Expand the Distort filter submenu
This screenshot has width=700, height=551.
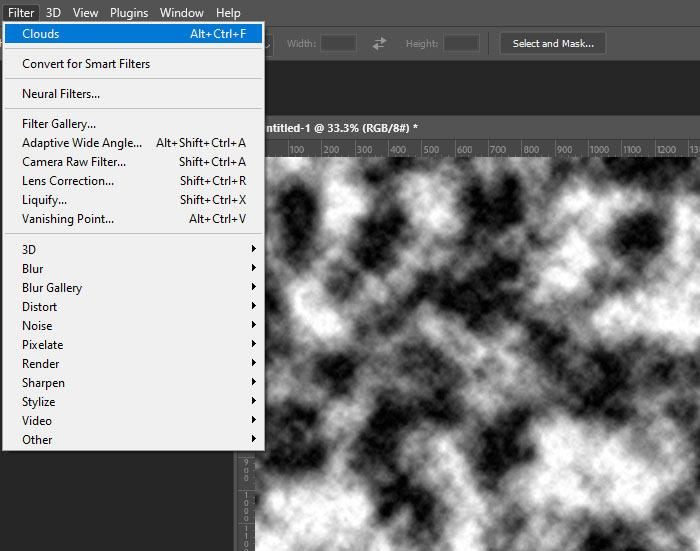coord(40,307)
